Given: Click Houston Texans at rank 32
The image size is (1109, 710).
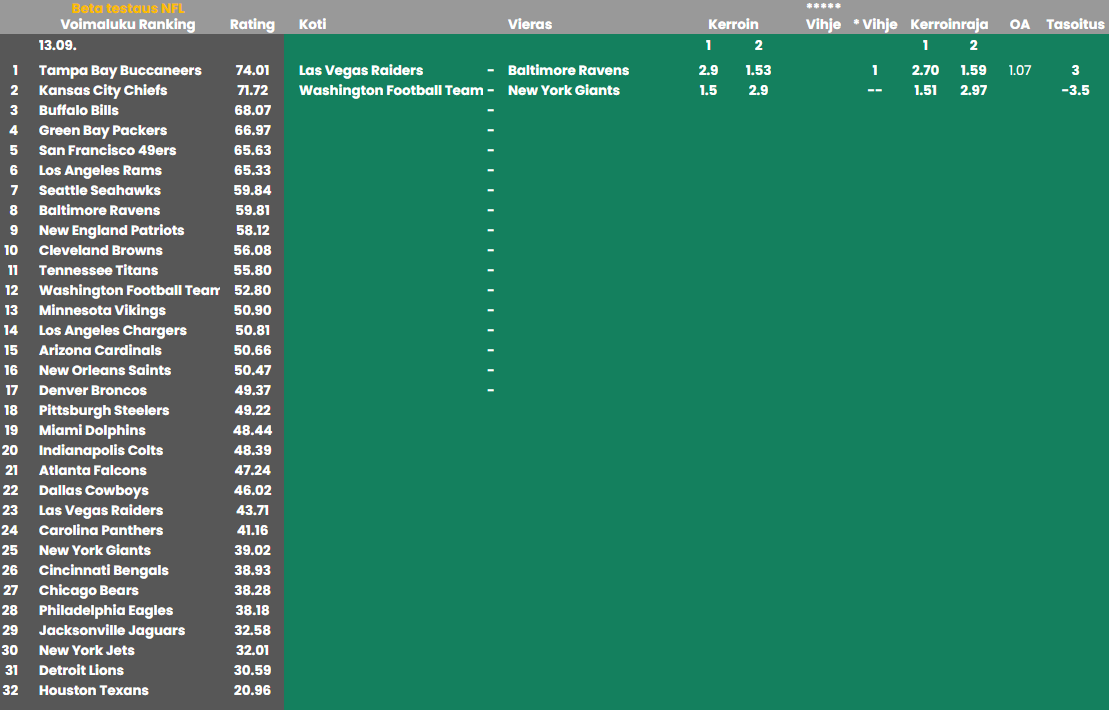Looking at the screenshot, I should [93, 690].
